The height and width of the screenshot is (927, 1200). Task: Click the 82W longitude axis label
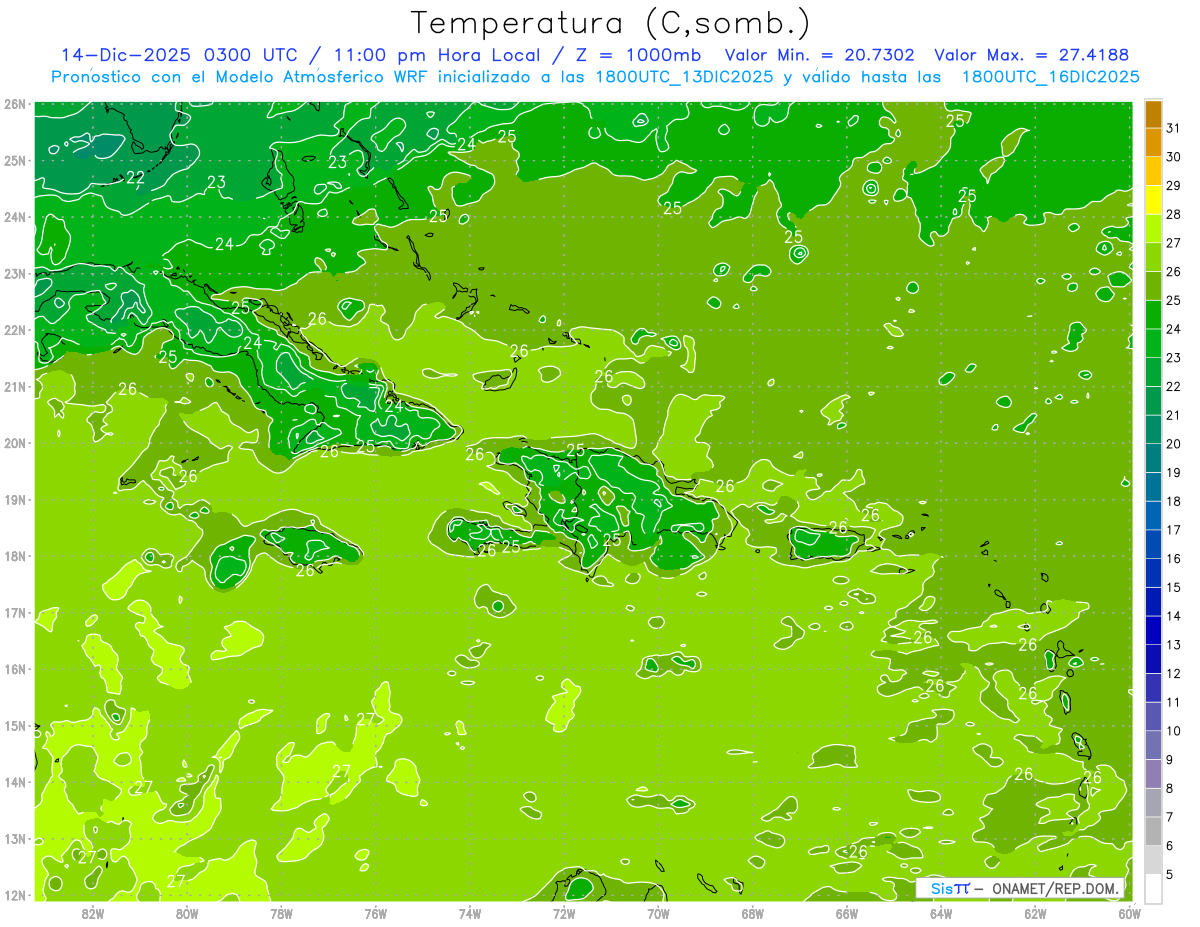[x=93, y=914]
